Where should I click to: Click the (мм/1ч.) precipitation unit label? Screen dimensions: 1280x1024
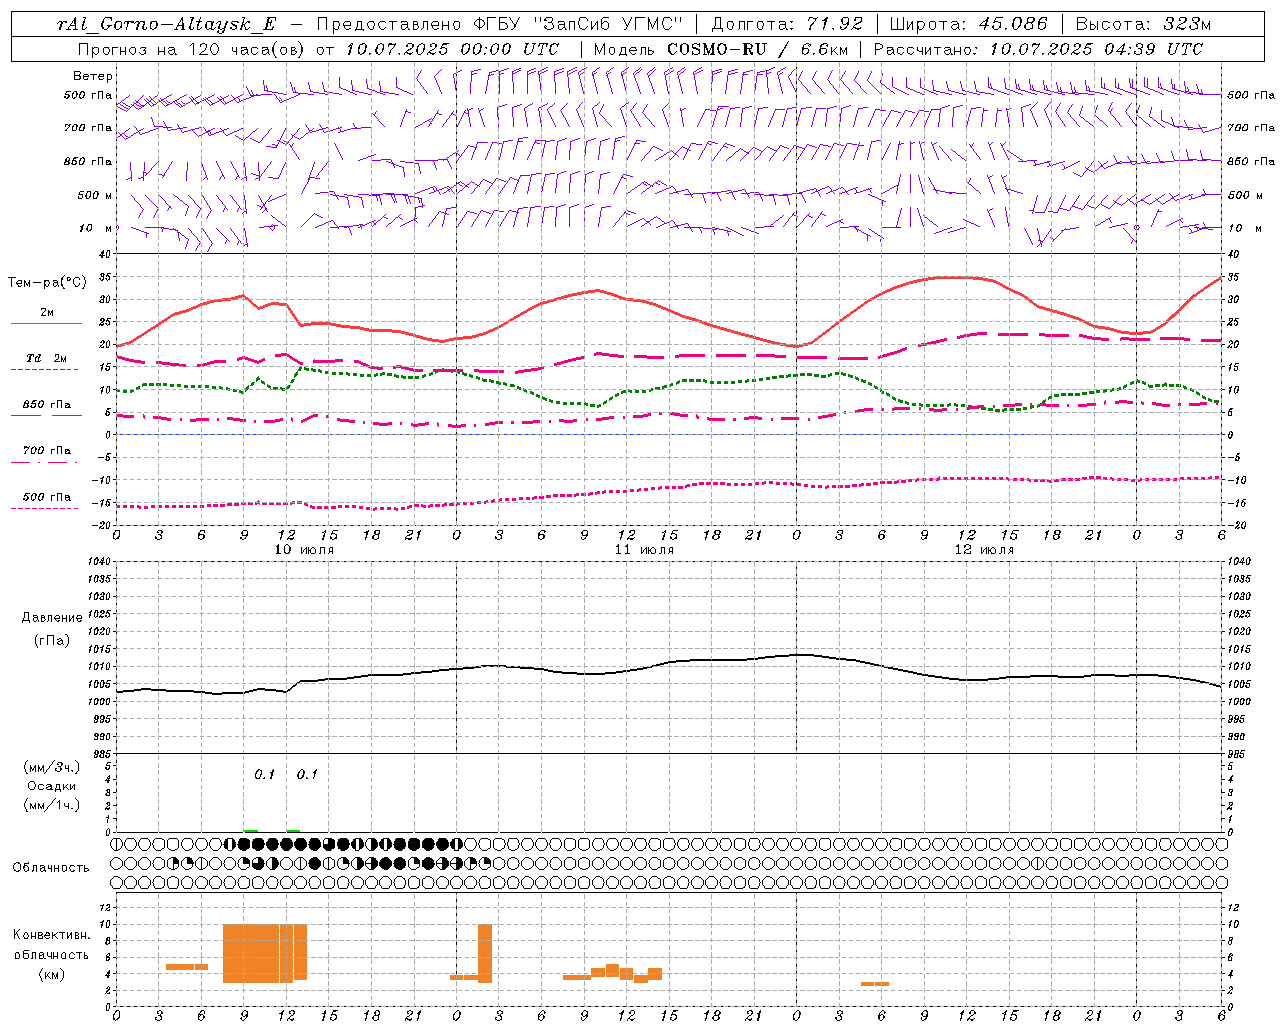point(52,805)
